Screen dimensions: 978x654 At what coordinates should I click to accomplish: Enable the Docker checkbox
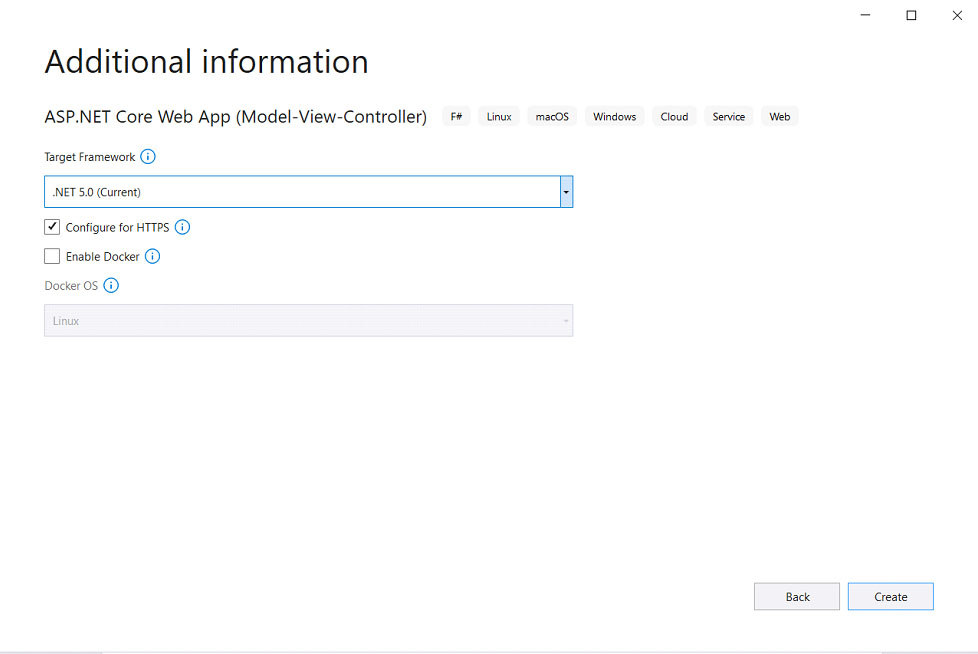[x=52, y=256]
